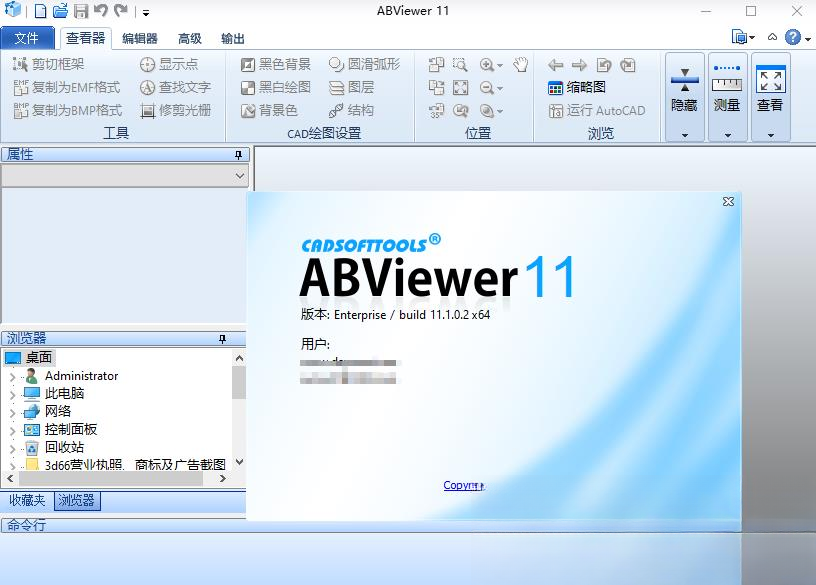
Task: Click the zoom window magnifier icon
Action: tap(460, 65)
